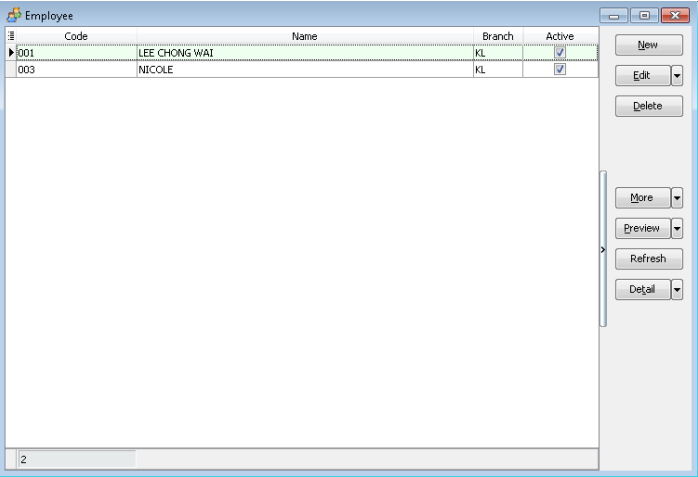Click the Detail button
The image size is (698, 477).
[642, 290]
